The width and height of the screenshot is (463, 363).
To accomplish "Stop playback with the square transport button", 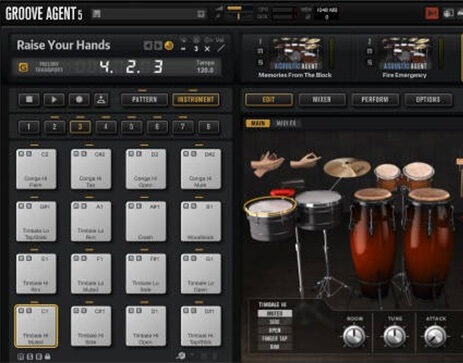I will (x=29, y=99).
